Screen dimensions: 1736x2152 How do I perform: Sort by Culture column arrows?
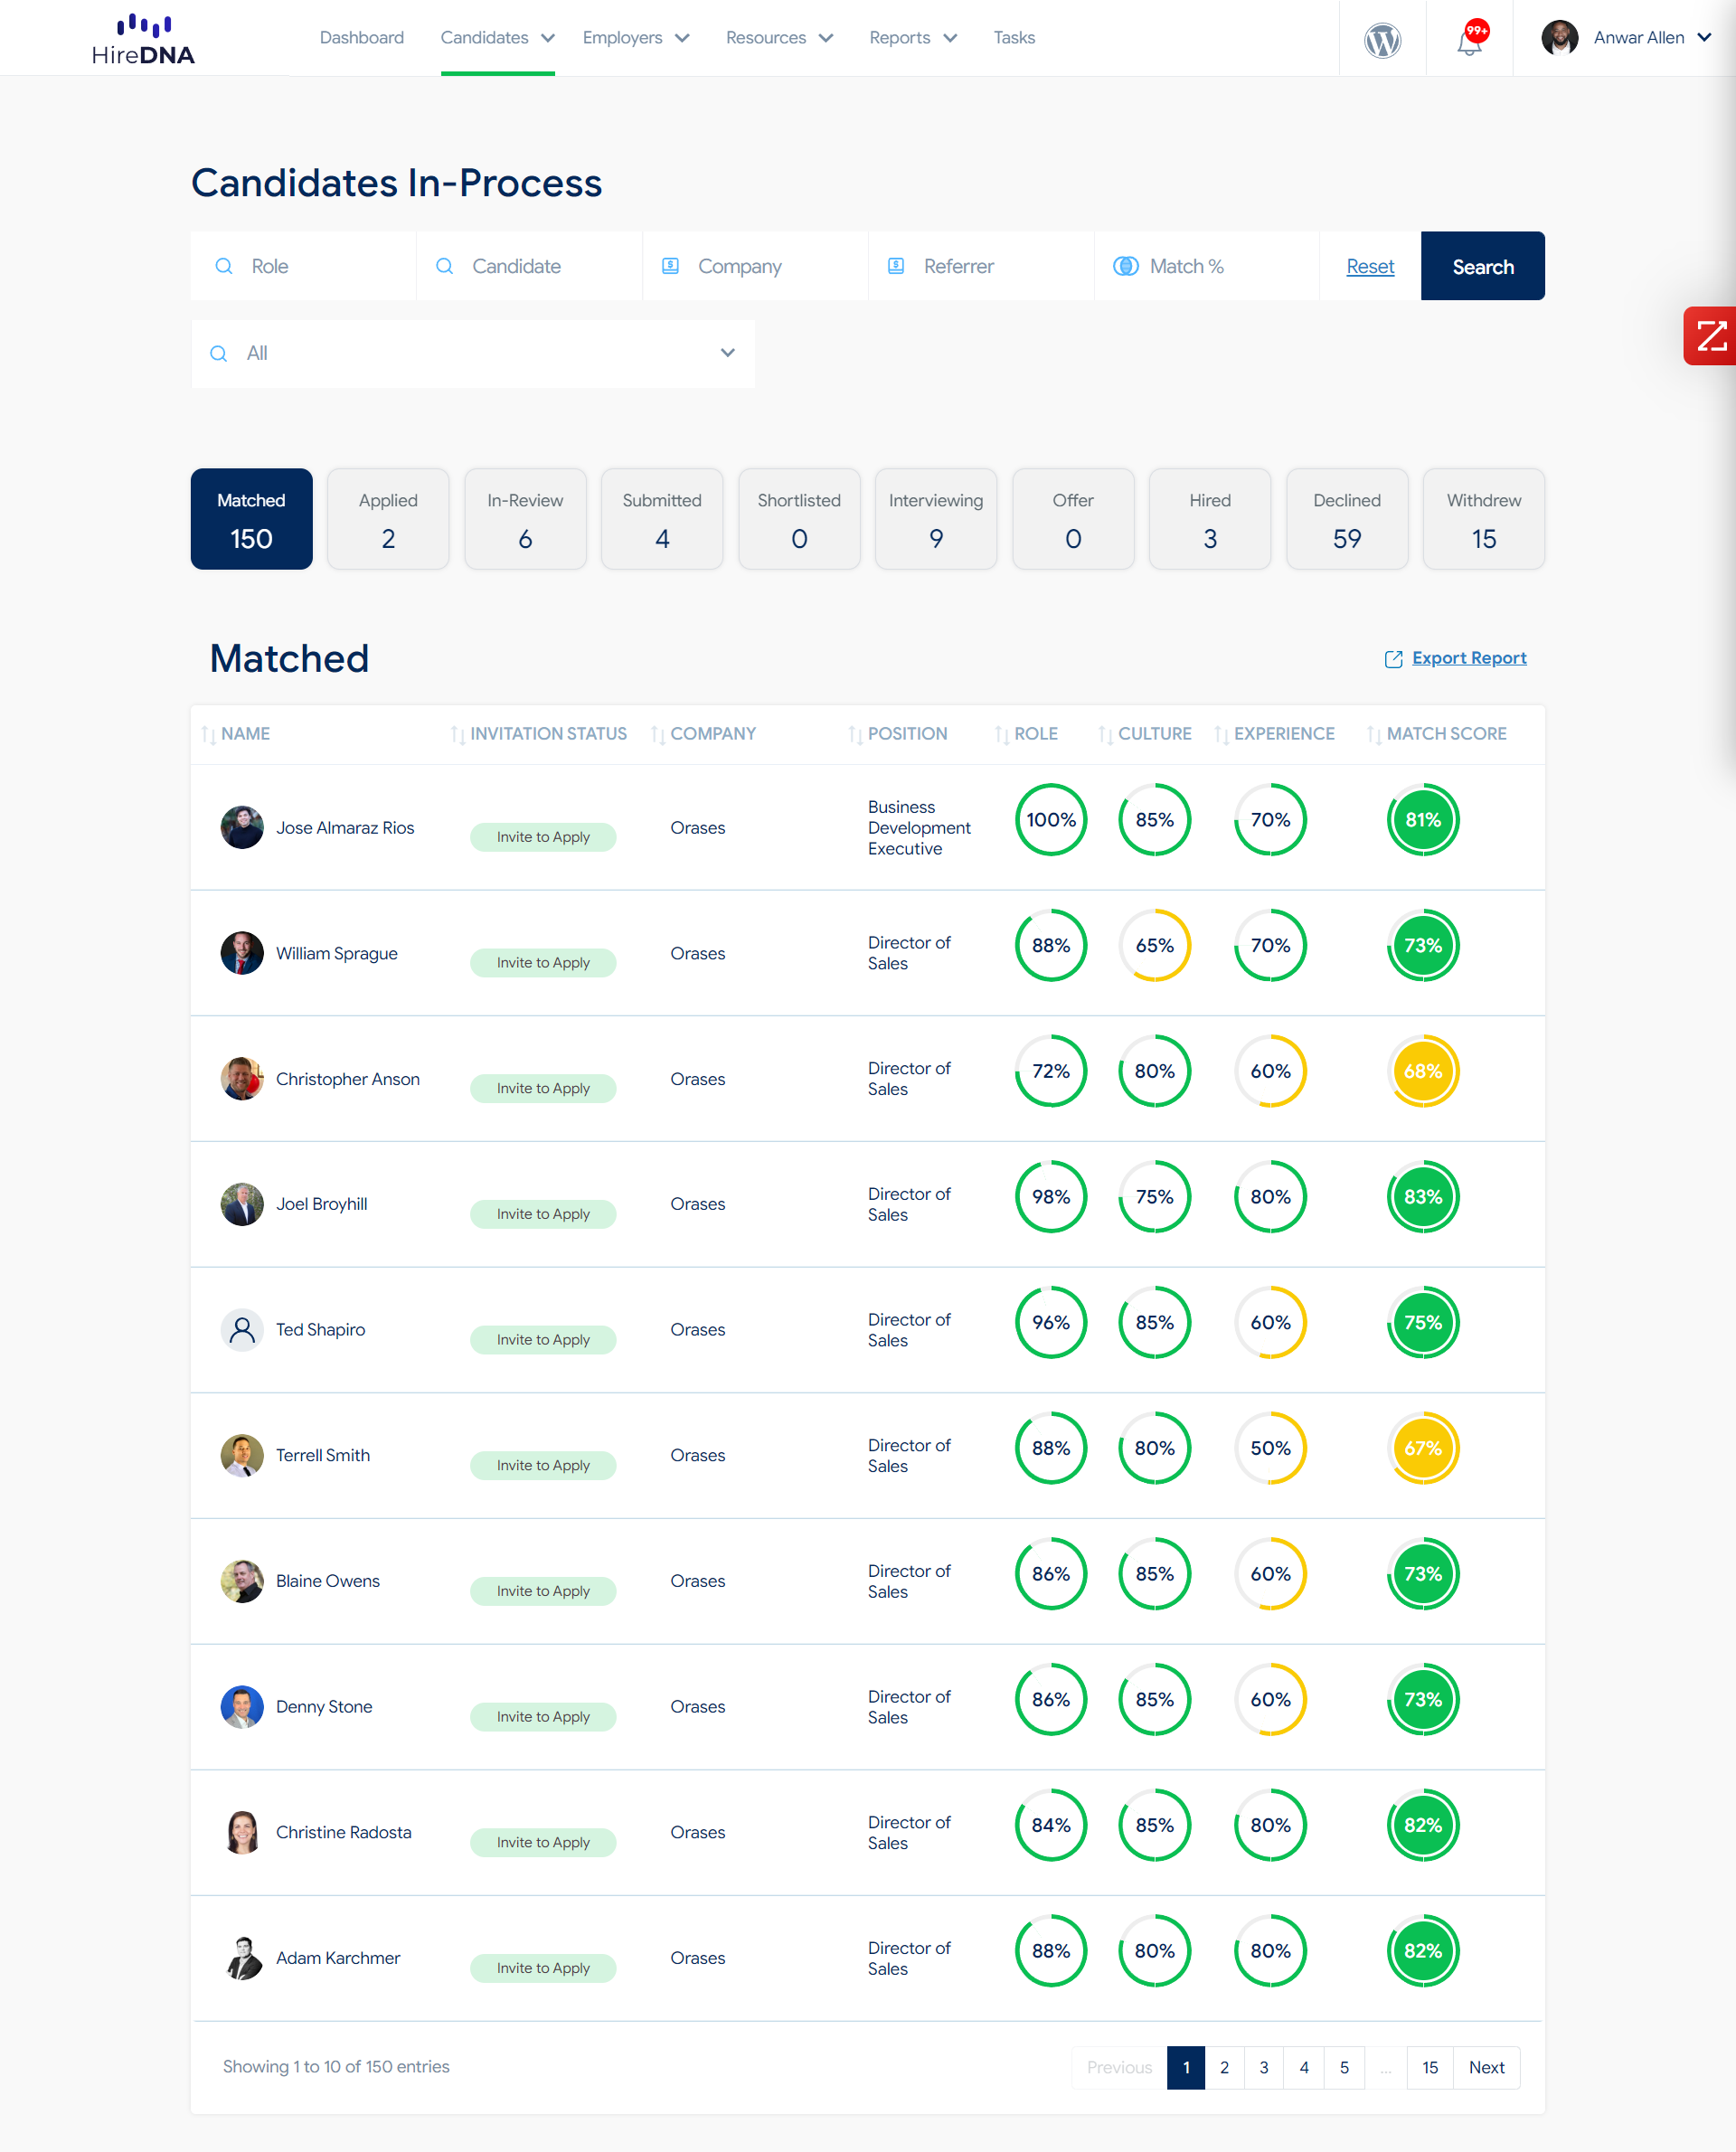pos(1105,735)
